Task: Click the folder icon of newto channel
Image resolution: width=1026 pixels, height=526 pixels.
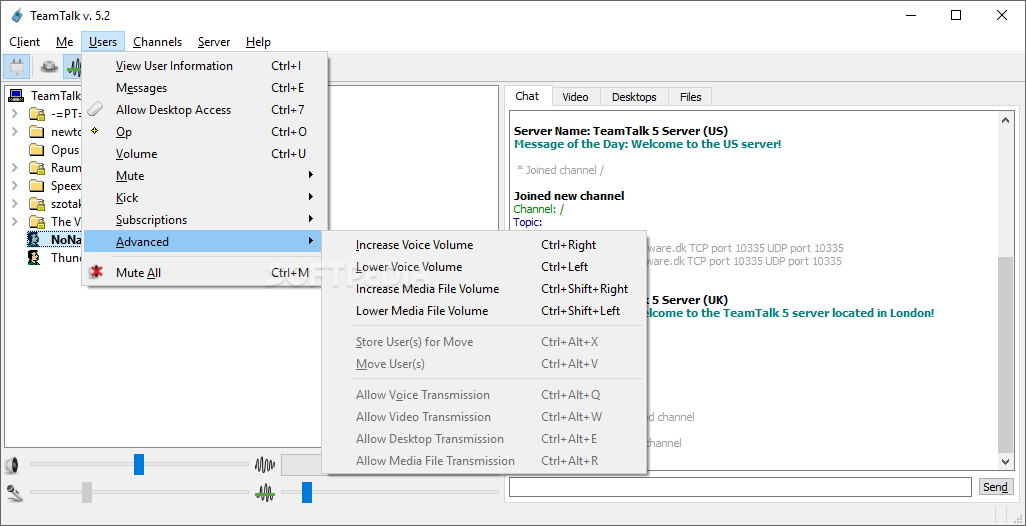Action: pos(37,132)
